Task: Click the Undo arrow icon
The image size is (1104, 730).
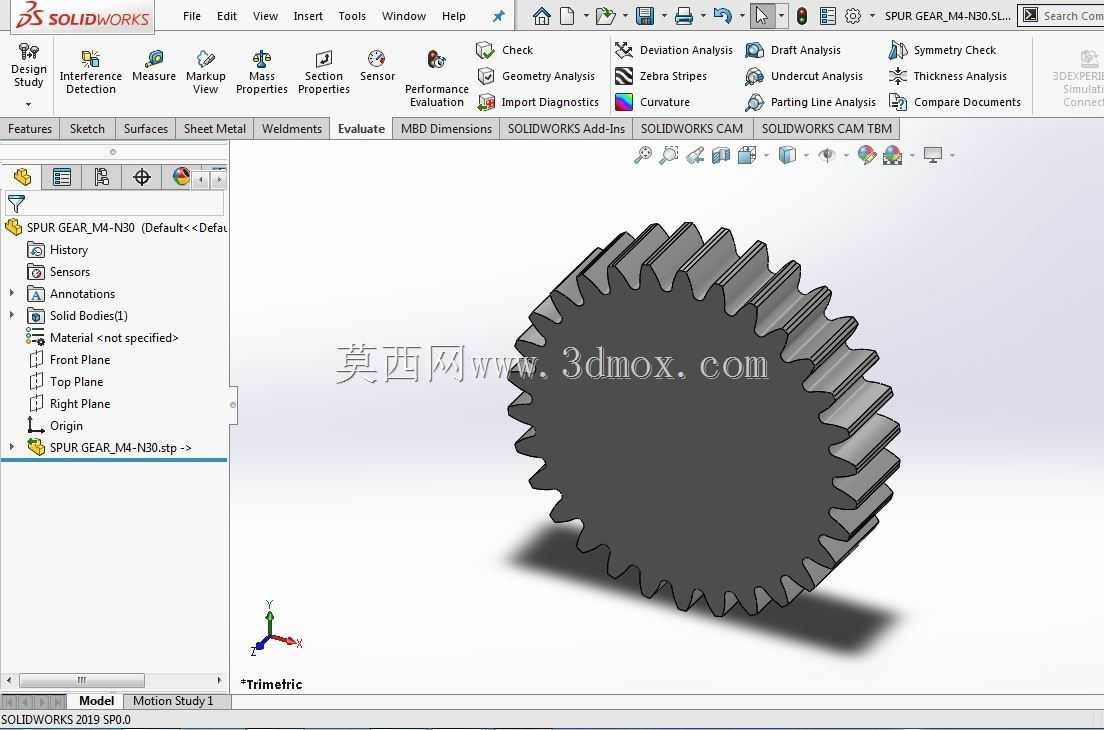Action: click(722, 15)
